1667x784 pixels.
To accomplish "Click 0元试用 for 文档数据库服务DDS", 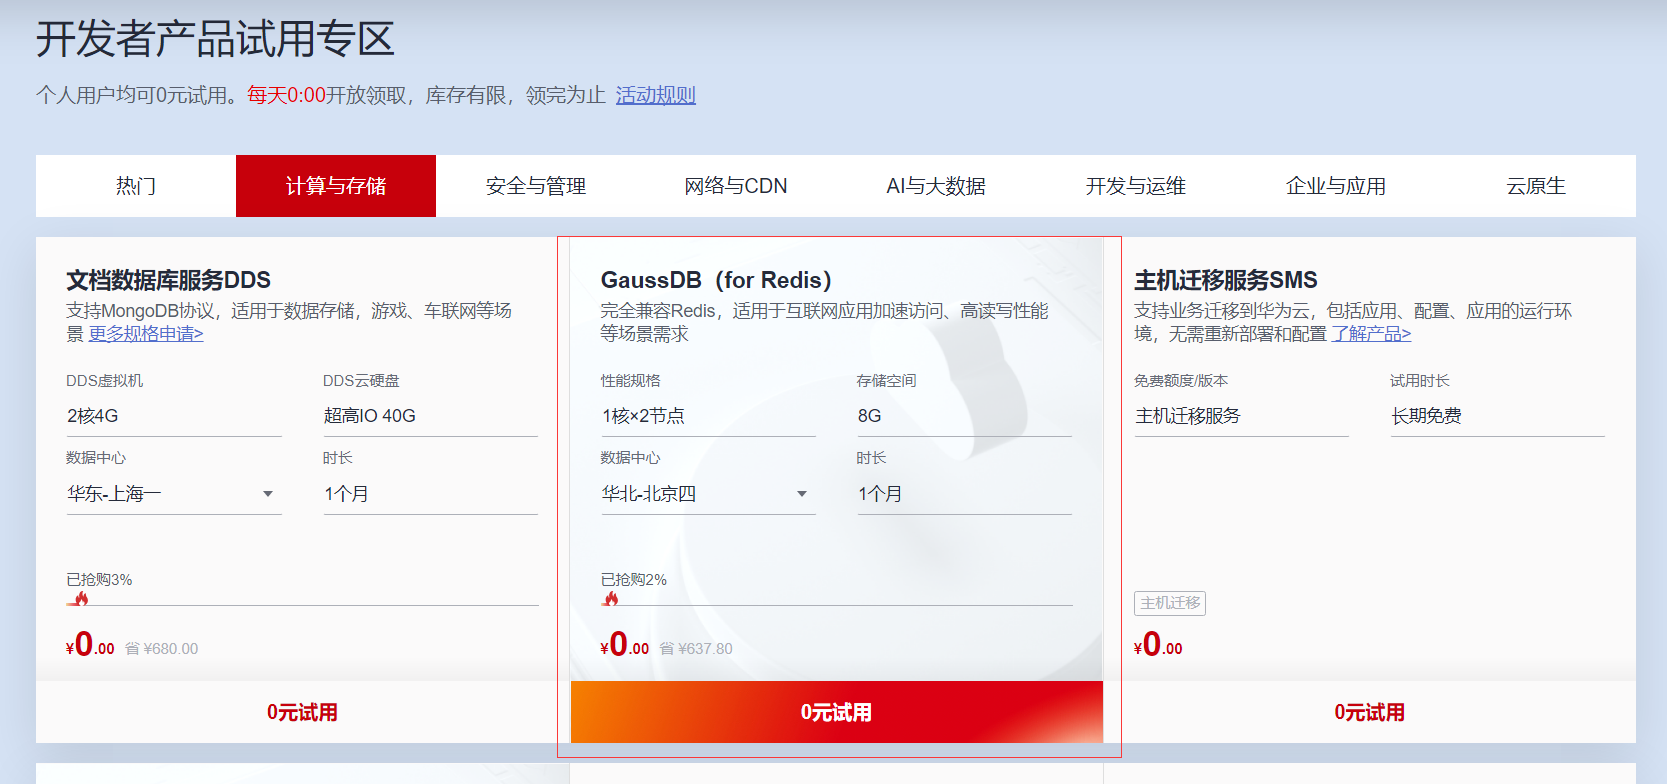I will coord(302,712).
